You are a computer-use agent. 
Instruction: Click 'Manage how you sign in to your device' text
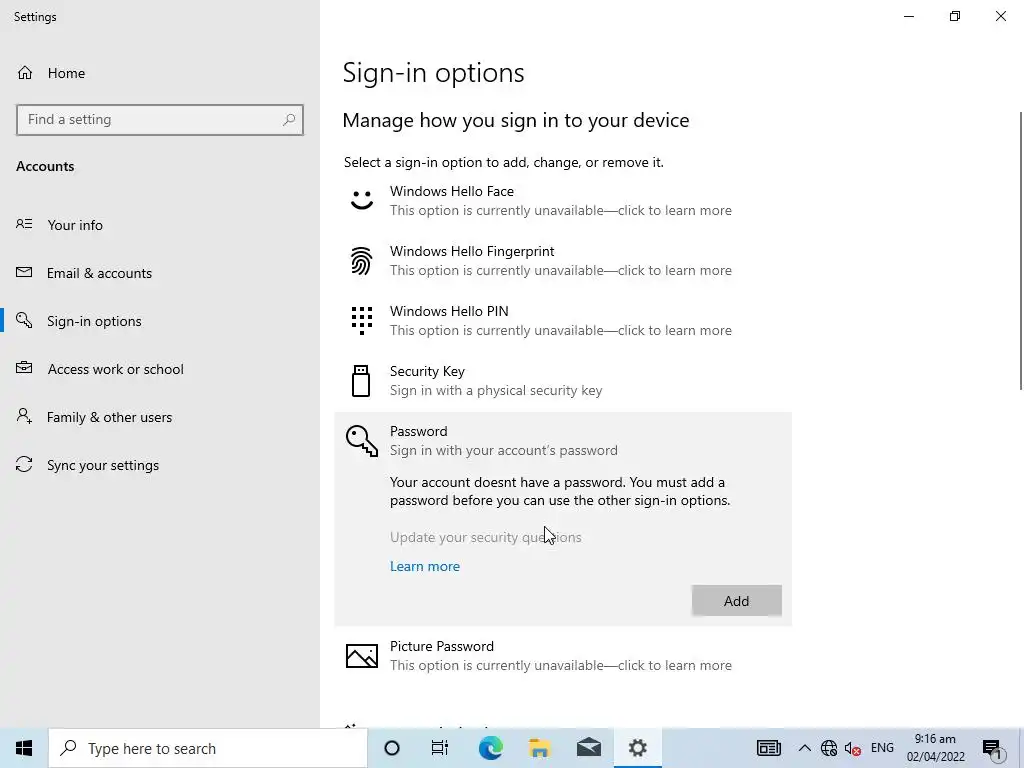click(516, 120)
